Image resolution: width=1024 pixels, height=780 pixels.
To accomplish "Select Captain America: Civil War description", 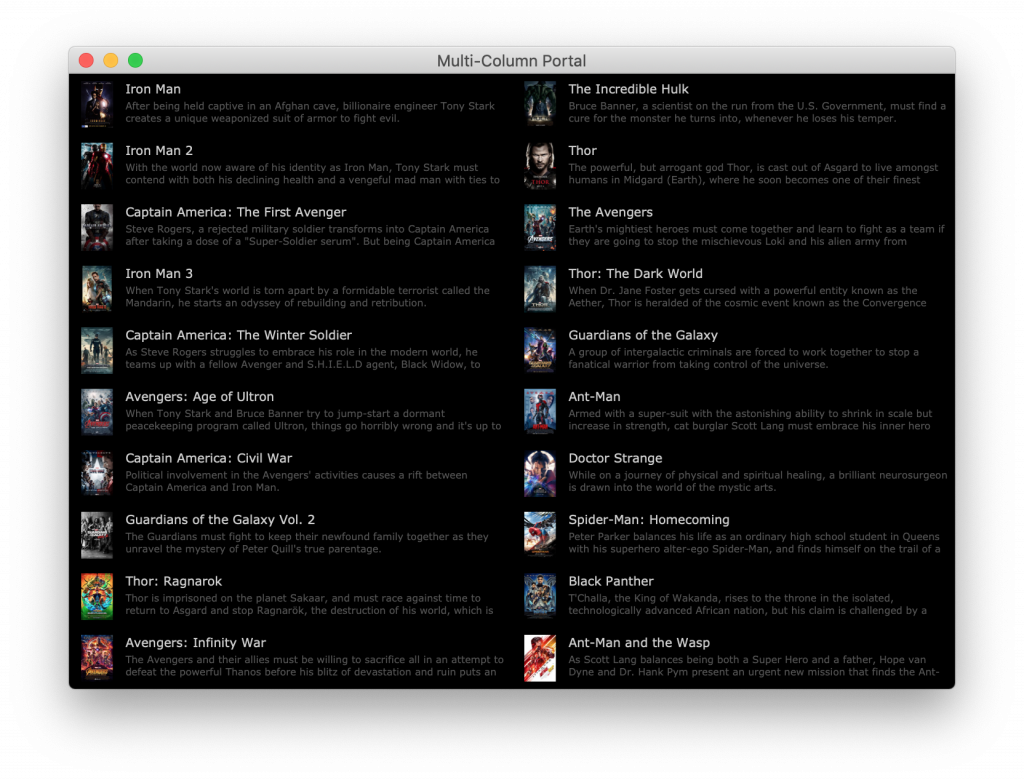I will pyautogui.click(x=296, y=482).
